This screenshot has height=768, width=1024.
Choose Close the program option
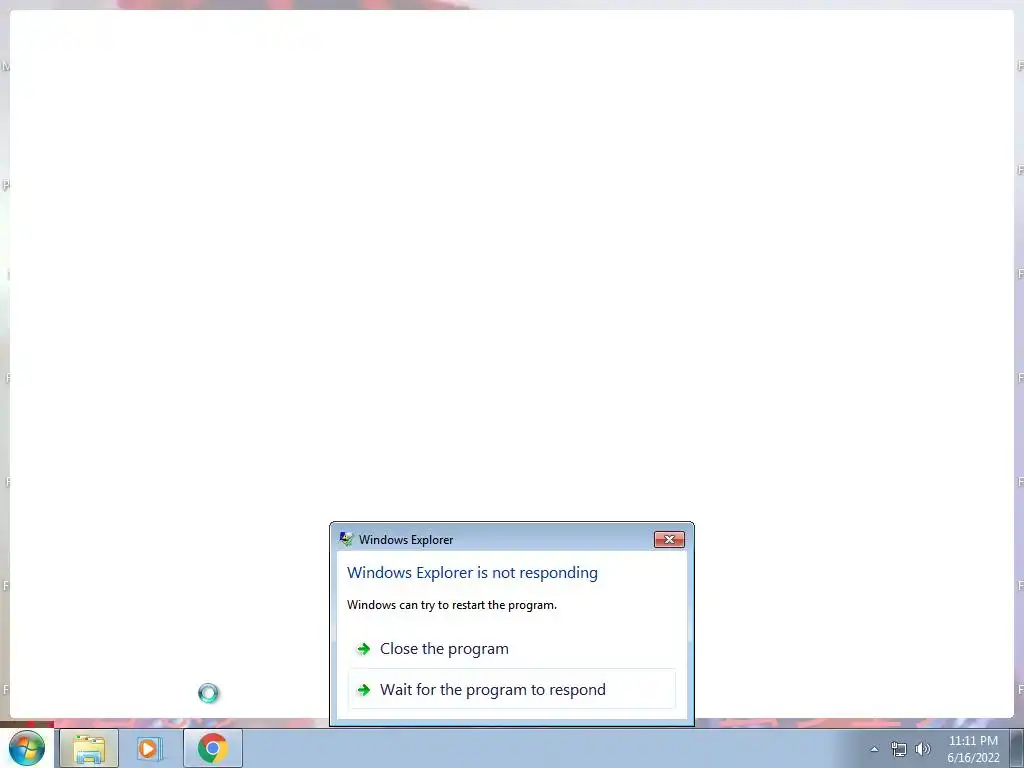point(511,648)
